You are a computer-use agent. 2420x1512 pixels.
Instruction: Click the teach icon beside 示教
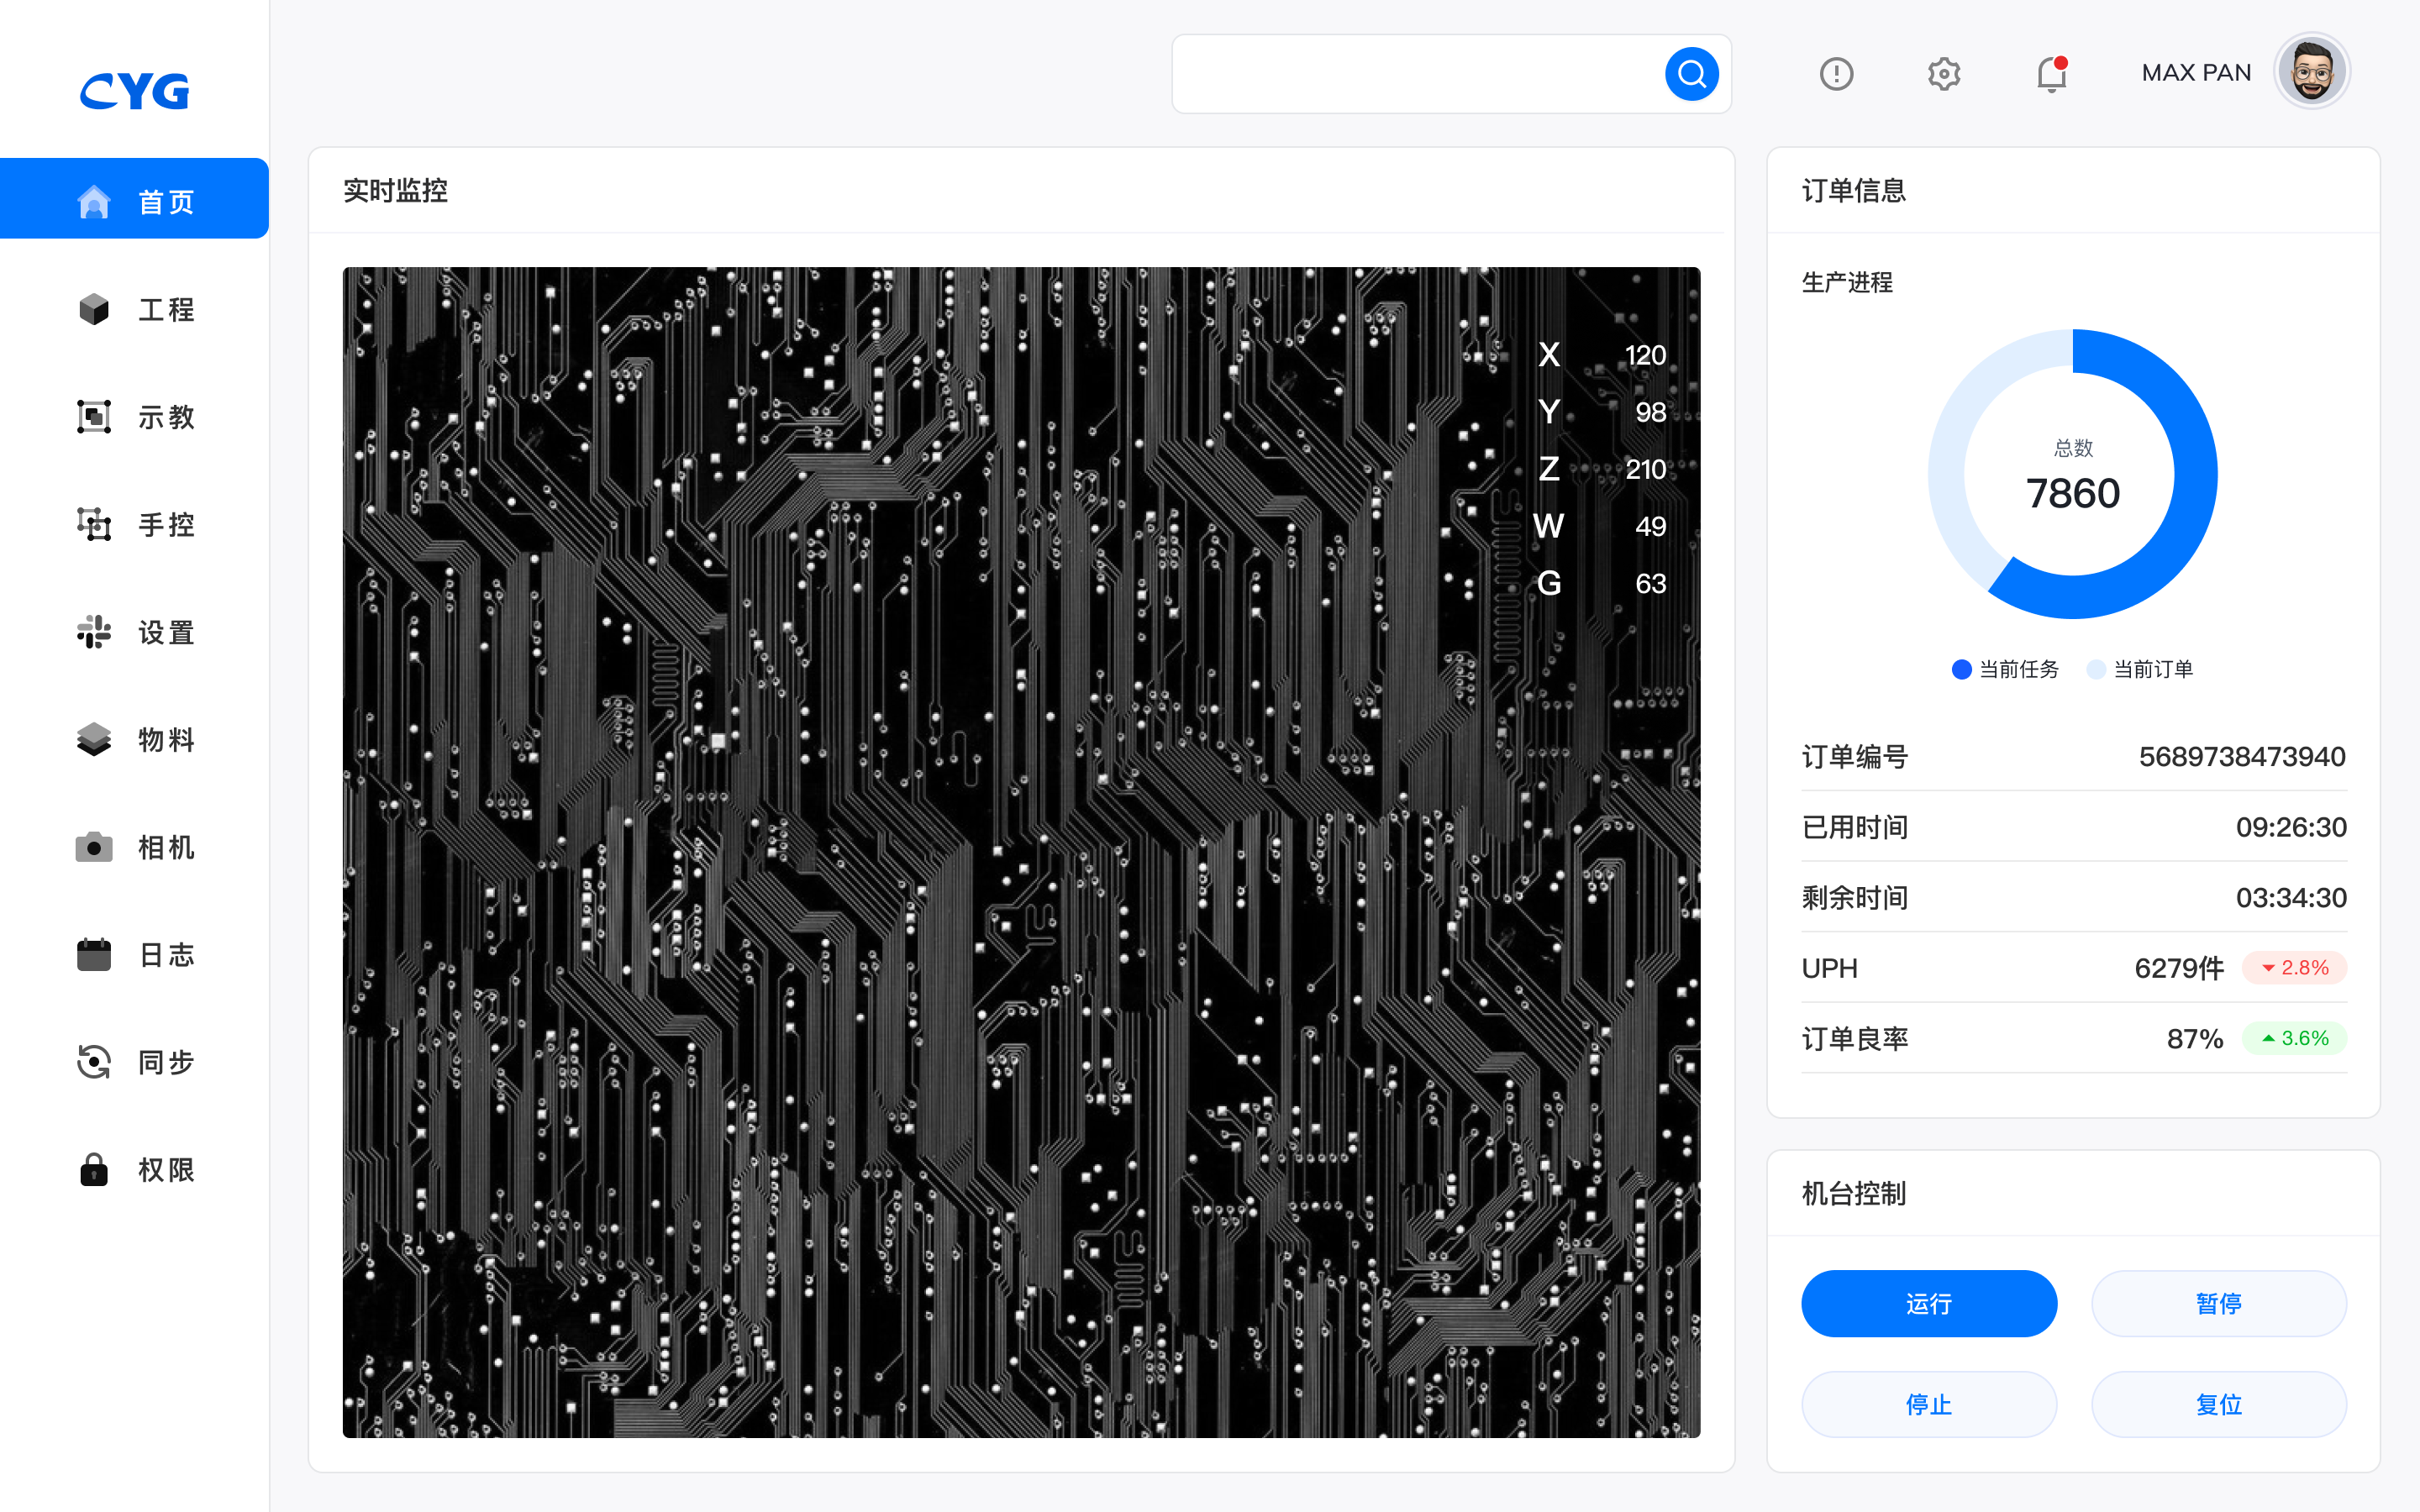(94, 417)
